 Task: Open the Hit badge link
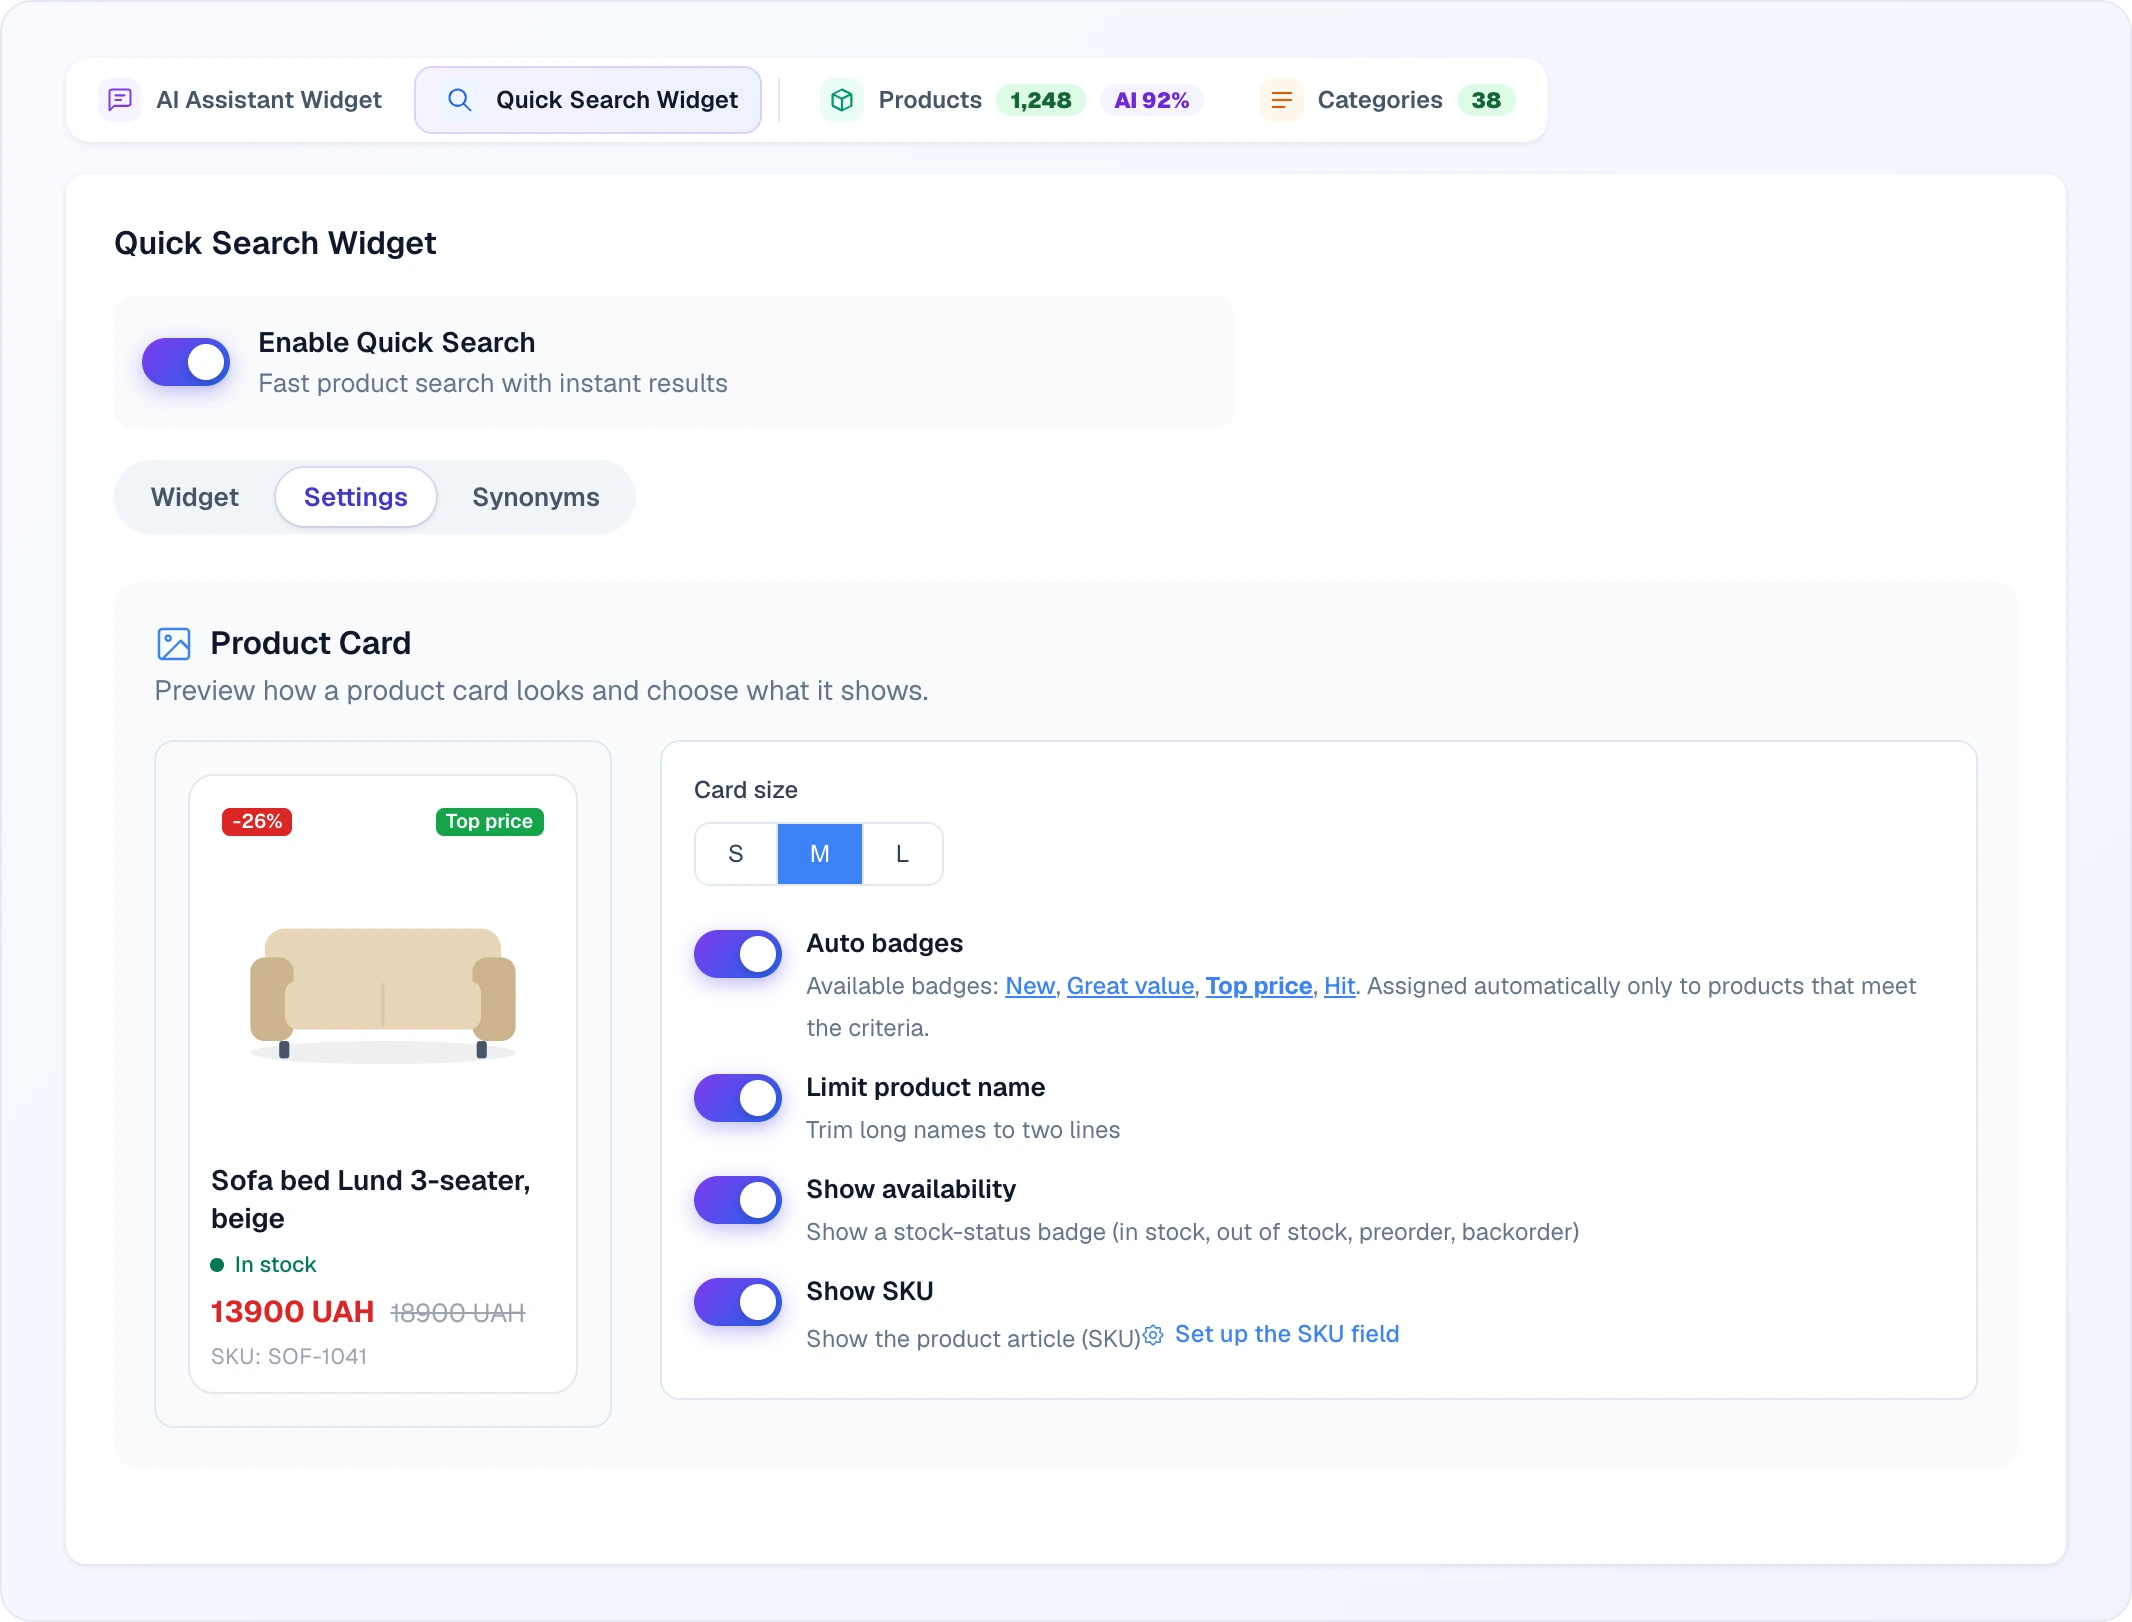tap(1339, 986)
